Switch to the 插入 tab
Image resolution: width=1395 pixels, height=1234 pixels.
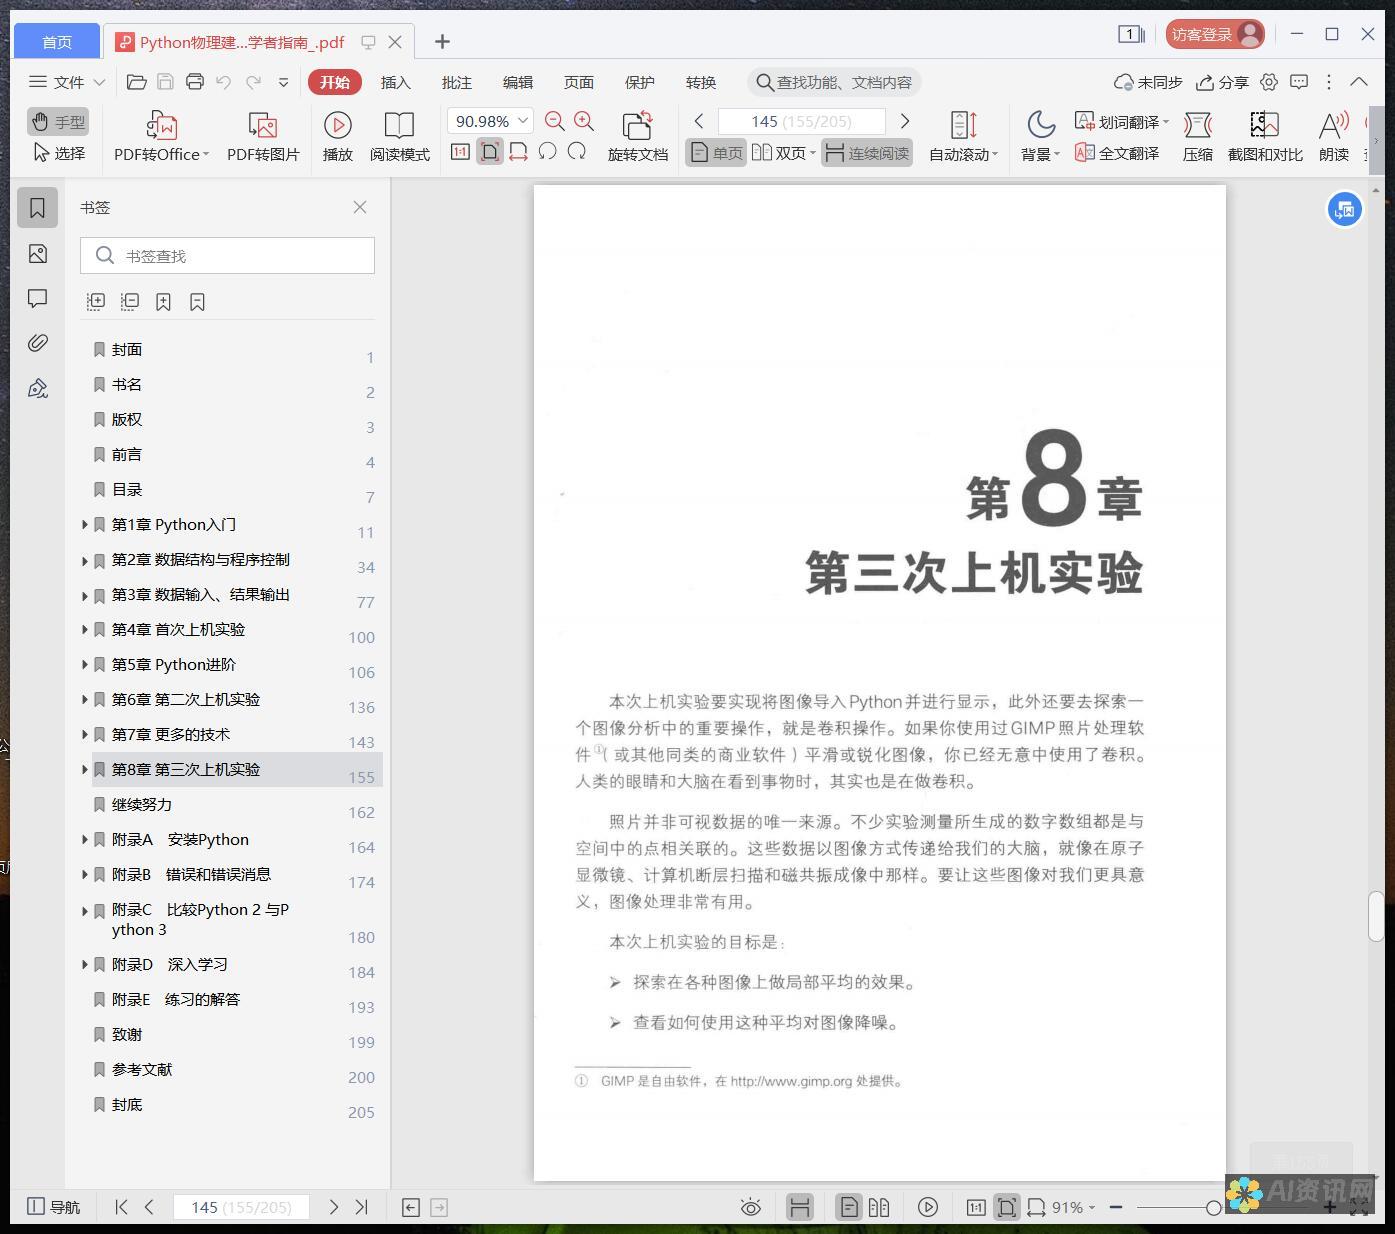[395, 82]
